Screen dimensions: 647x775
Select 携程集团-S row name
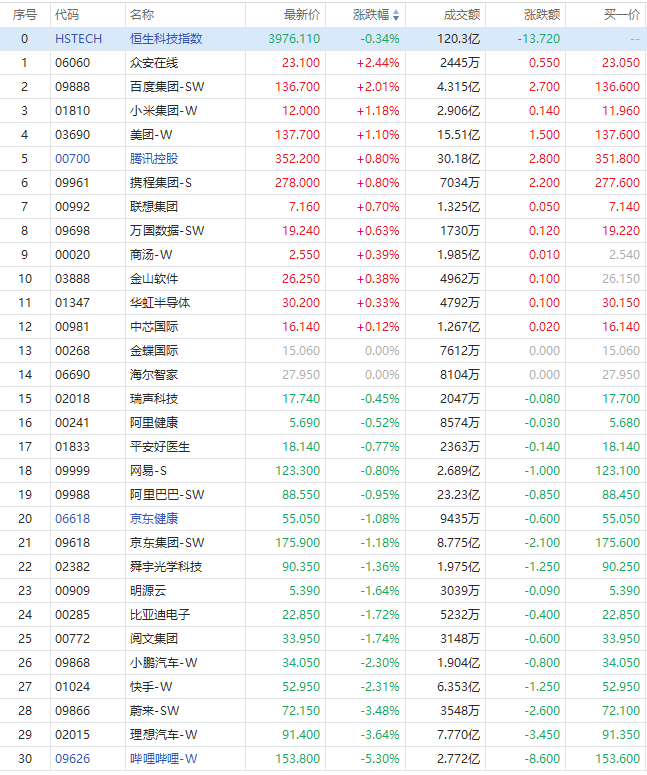pyautogui.click(x=161, y=183)
